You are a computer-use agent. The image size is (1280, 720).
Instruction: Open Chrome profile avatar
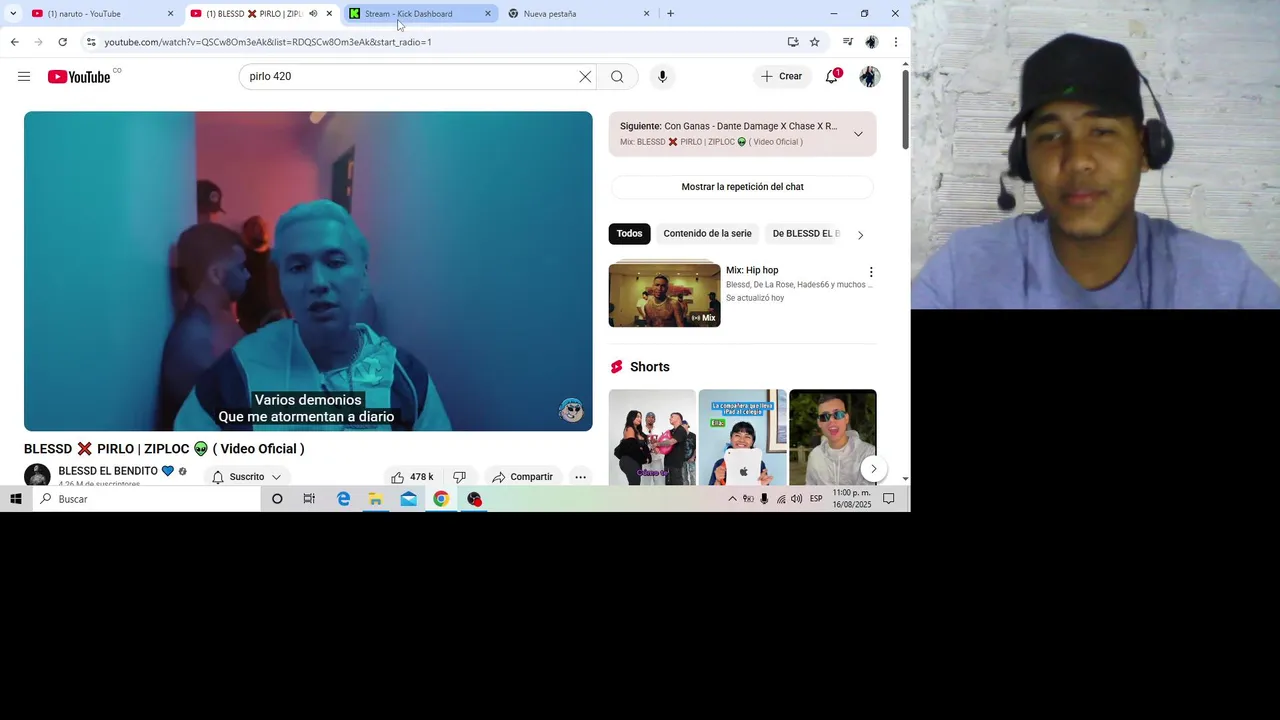tap(871, 42)
